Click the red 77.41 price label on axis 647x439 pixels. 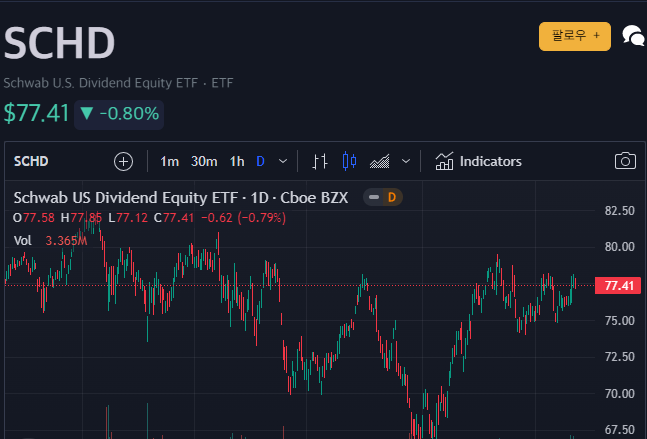tap(618, 286)
